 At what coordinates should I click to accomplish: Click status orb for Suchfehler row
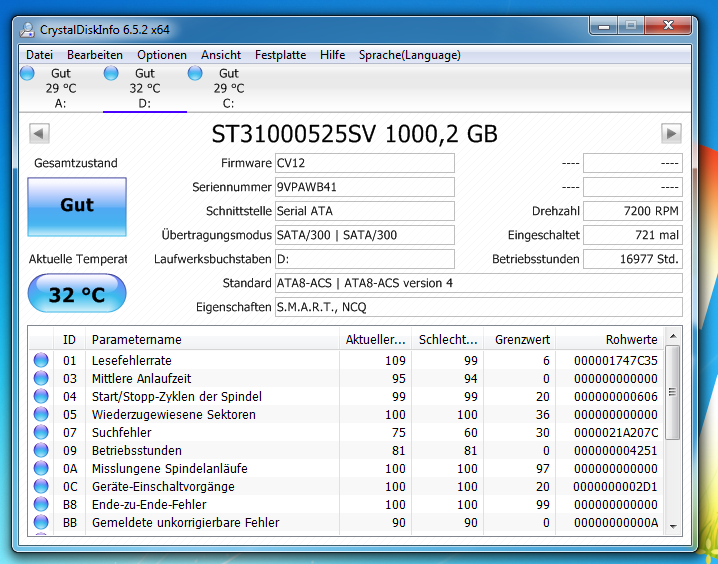pyautogui.click(x=41, y=432)
